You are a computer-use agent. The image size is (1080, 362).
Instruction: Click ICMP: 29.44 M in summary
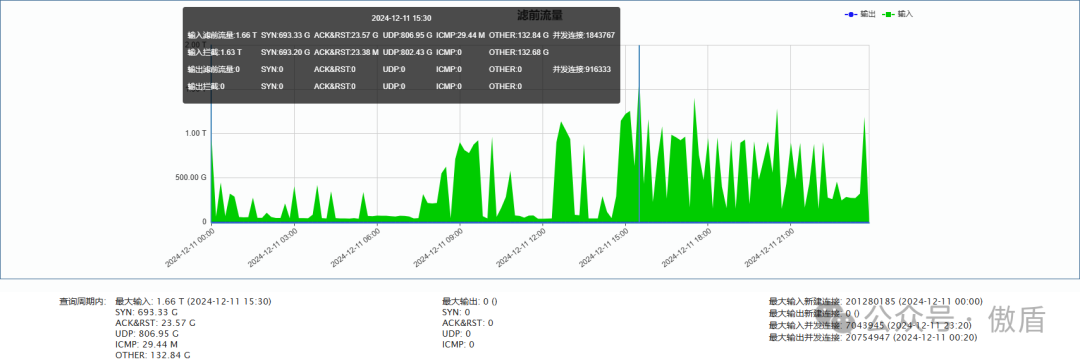tap(148, 344)
